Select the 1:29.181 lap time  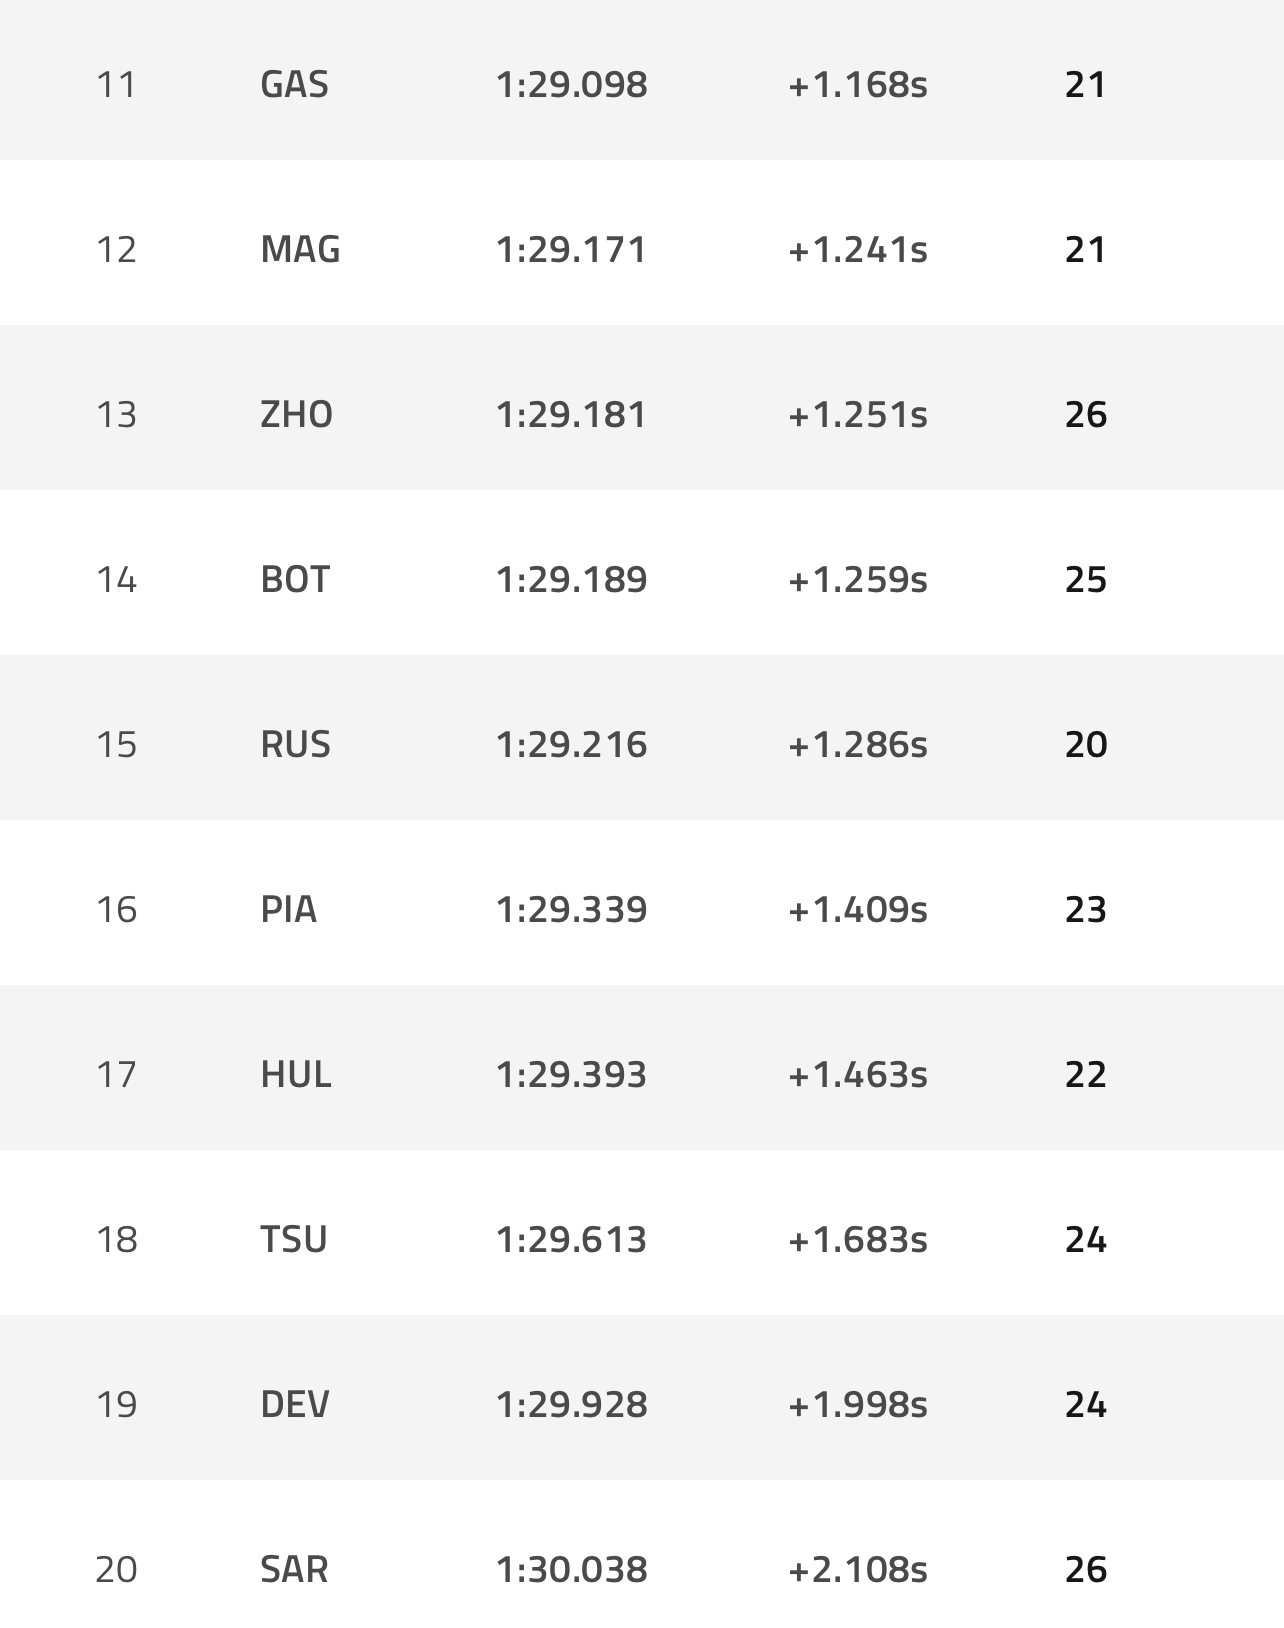(x=571, y=414)
